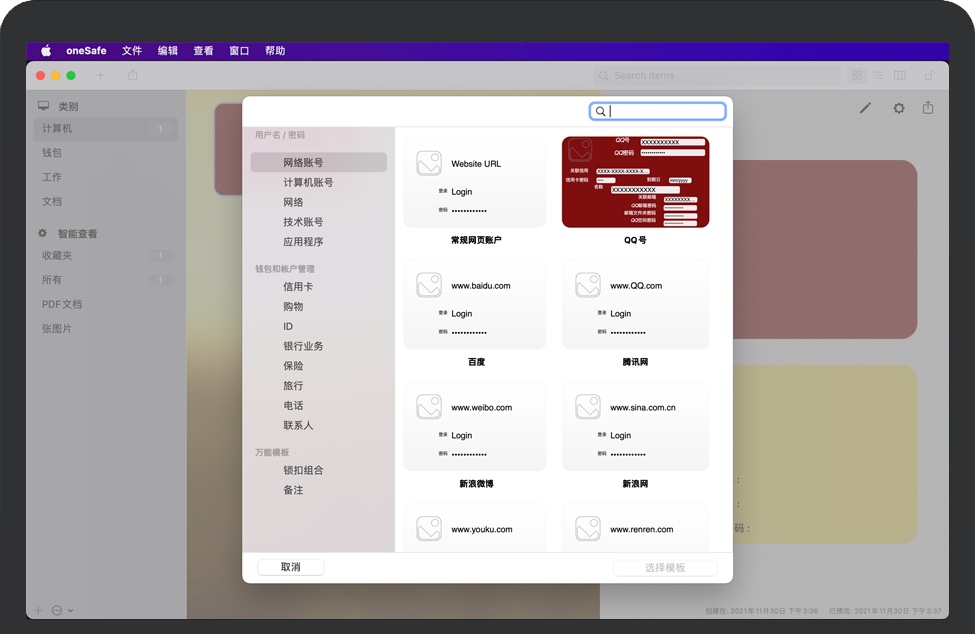Image resolution: width=975 pixels, height=634 pixels.
Task: Select the 百度 template card
Action: [x=475, y=305]
